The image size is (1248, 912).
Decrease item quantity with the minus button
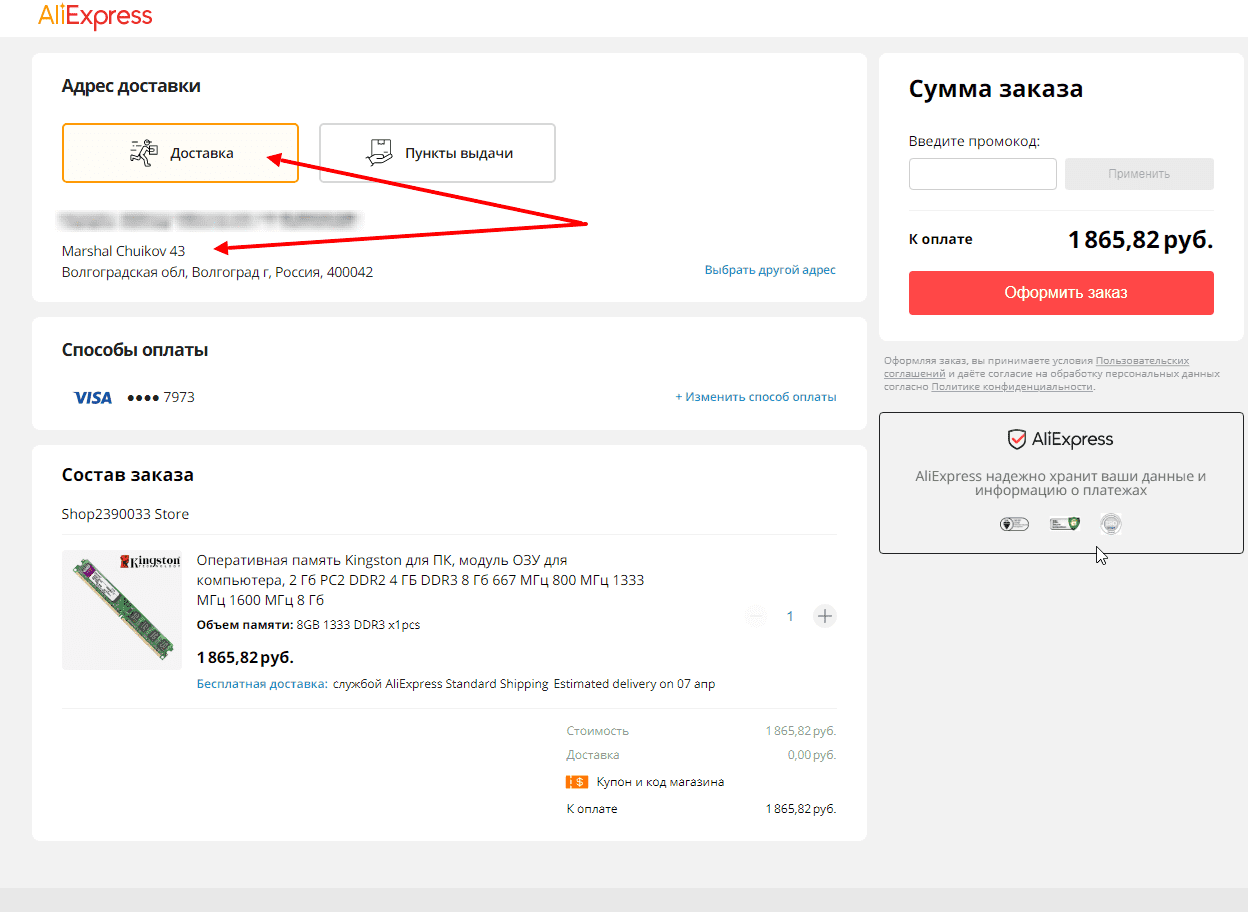[756, 616]
